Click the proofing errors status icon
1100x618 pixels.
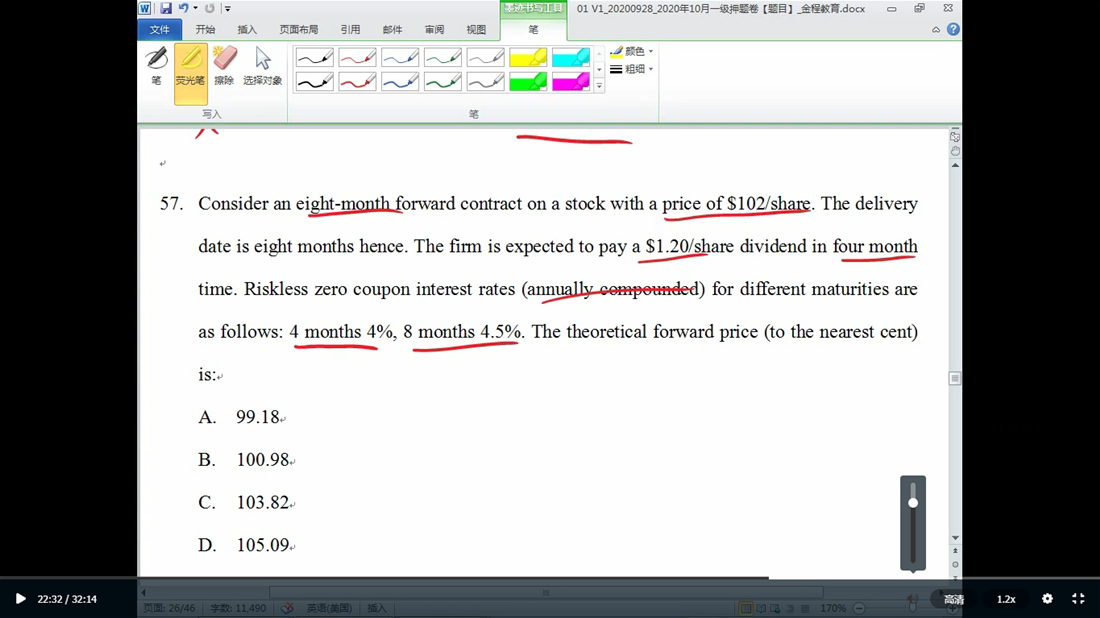pyautogui.click(x=288, y=608)
